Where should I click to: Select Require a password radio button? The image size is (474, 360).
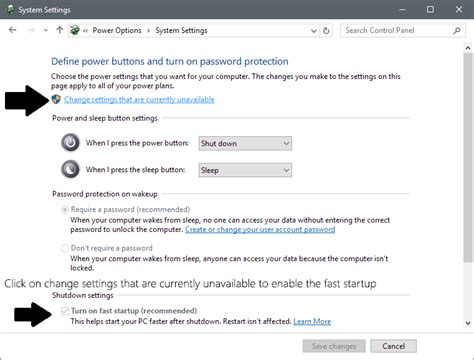[65, 210]
